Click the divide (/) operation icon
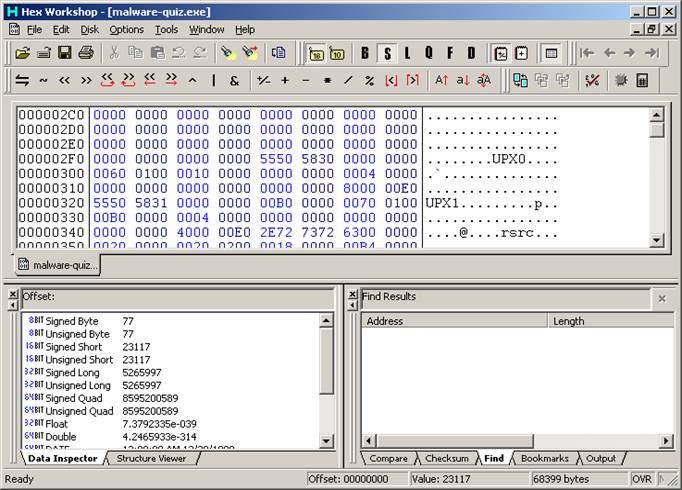The height and width of the screenshot is (490, 682). point(348,80)
